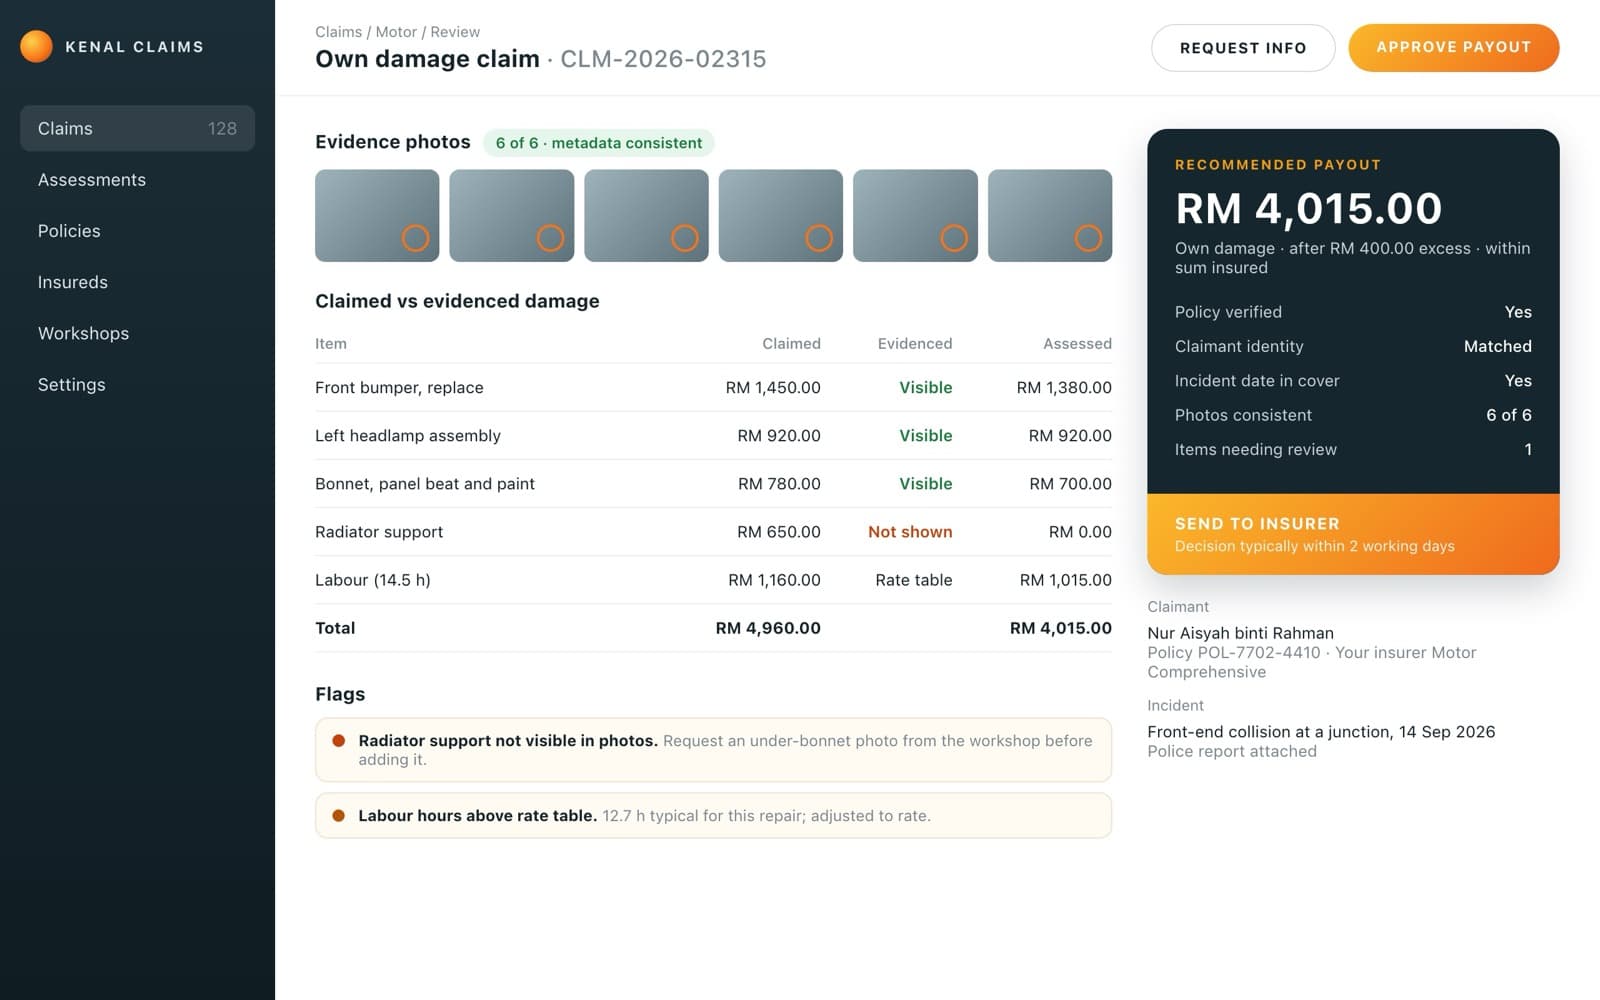Click the Items needing review row

1353,449
